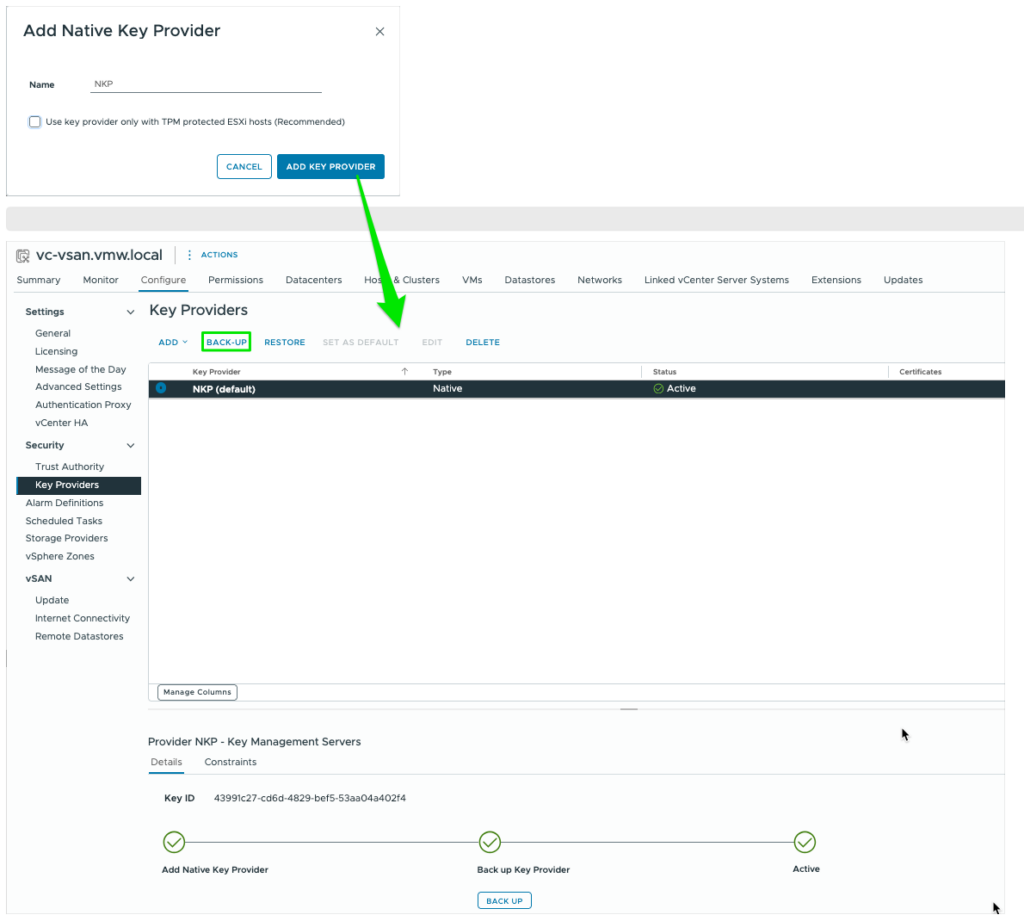Click the Back up Key Provider step checkmark
This screenshot has height=921, width=1024.
(x=490, y=842)
